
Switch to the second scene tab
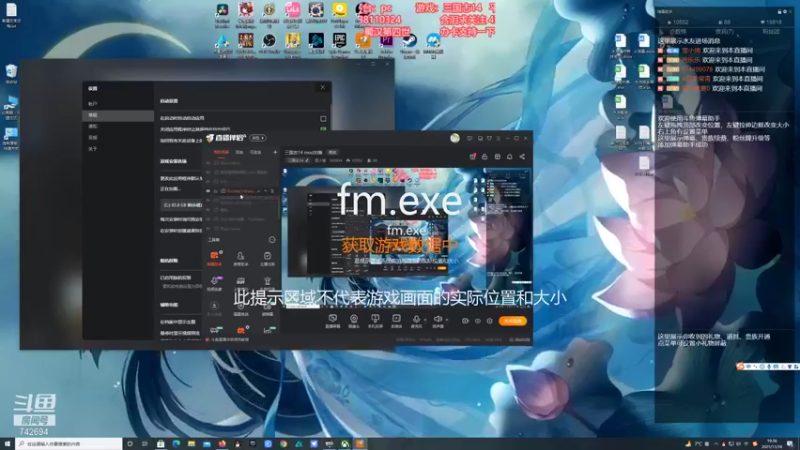point(239,152)
